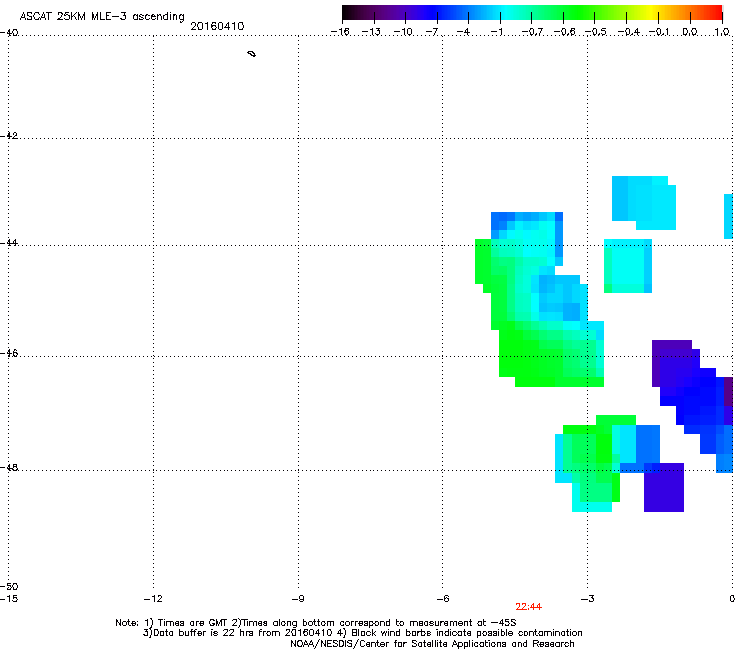Click the -4 colorbar tick label
The height and width of the screenshot is (650, 740).
click(x=463, y=32)
